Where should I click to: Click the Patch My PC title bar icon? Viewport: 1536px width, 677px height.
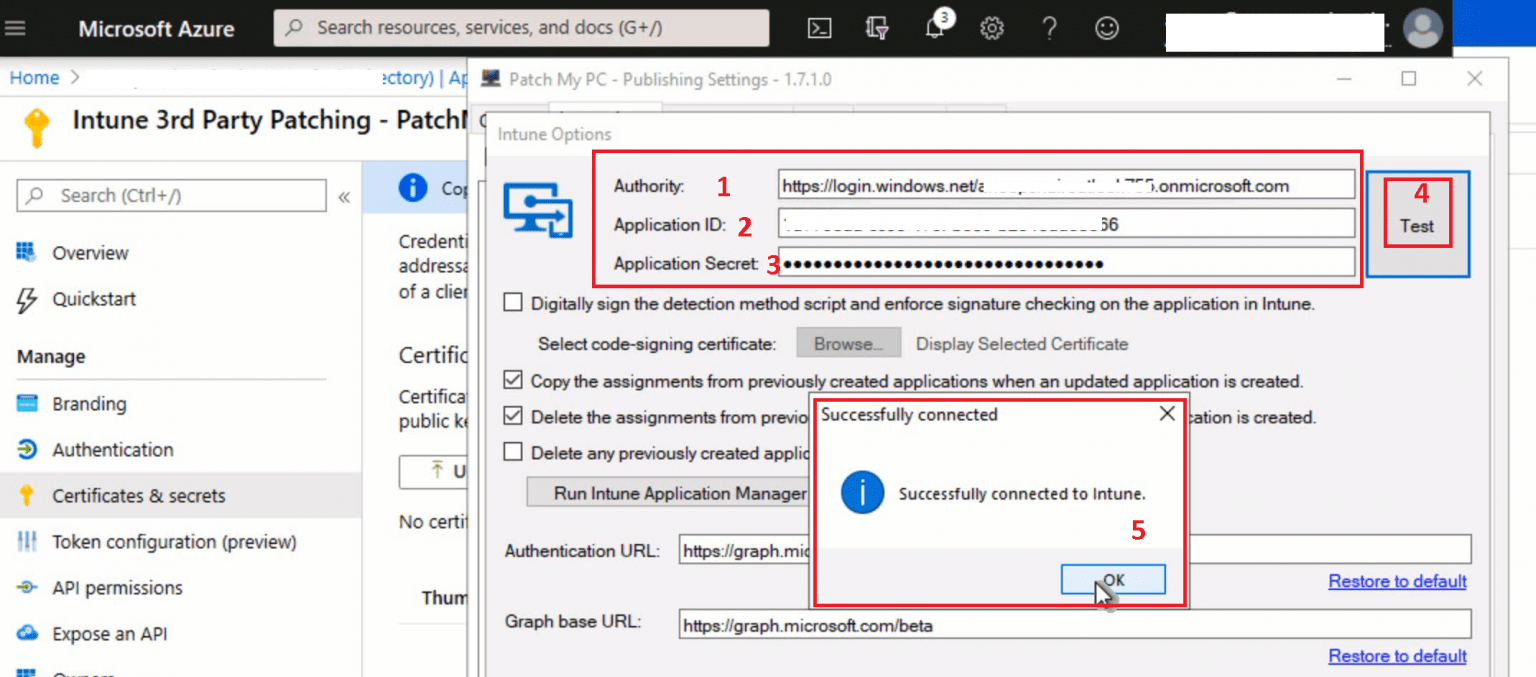[490, 79]
